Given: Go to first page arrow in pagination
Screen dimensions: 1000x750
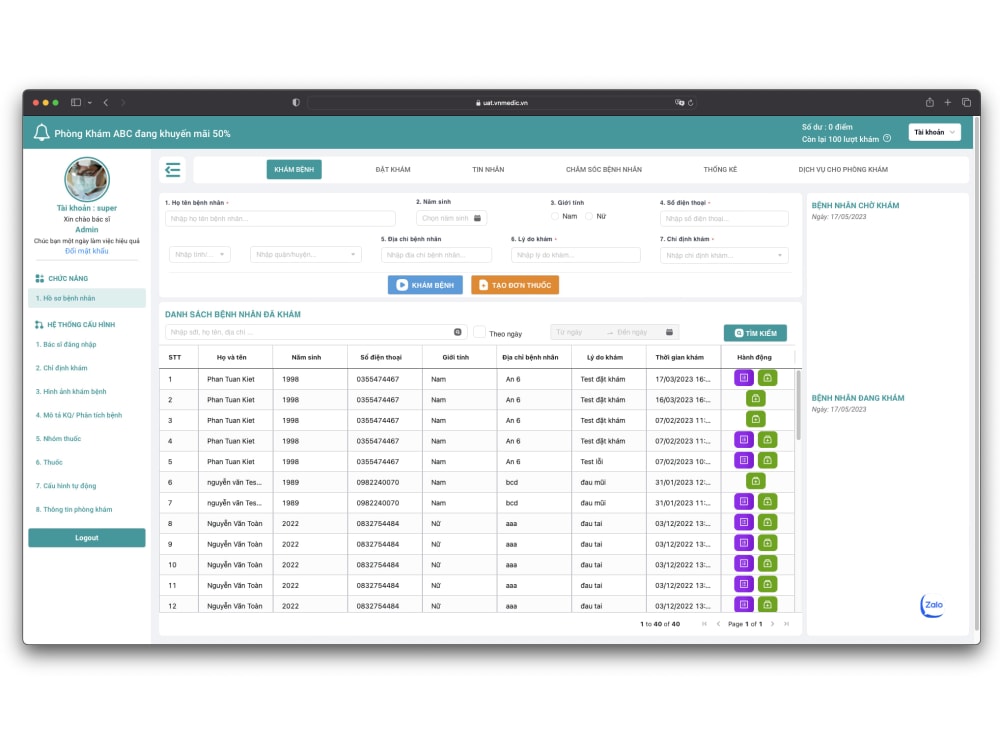Looking at the screenshot, I should tap(704, 624).
